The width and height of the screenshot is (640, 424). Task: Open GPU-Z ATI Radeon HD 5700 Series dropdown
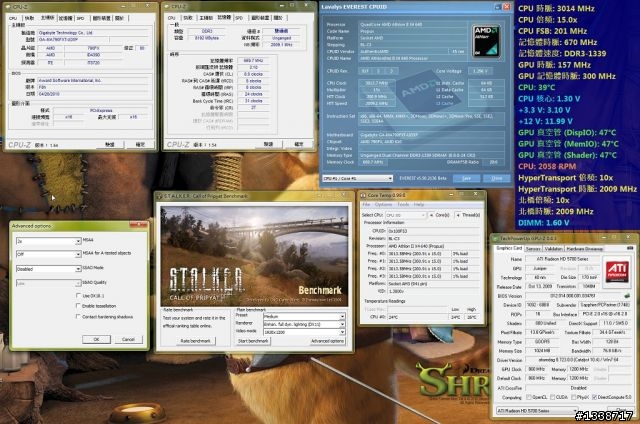[x=537, y=411]
